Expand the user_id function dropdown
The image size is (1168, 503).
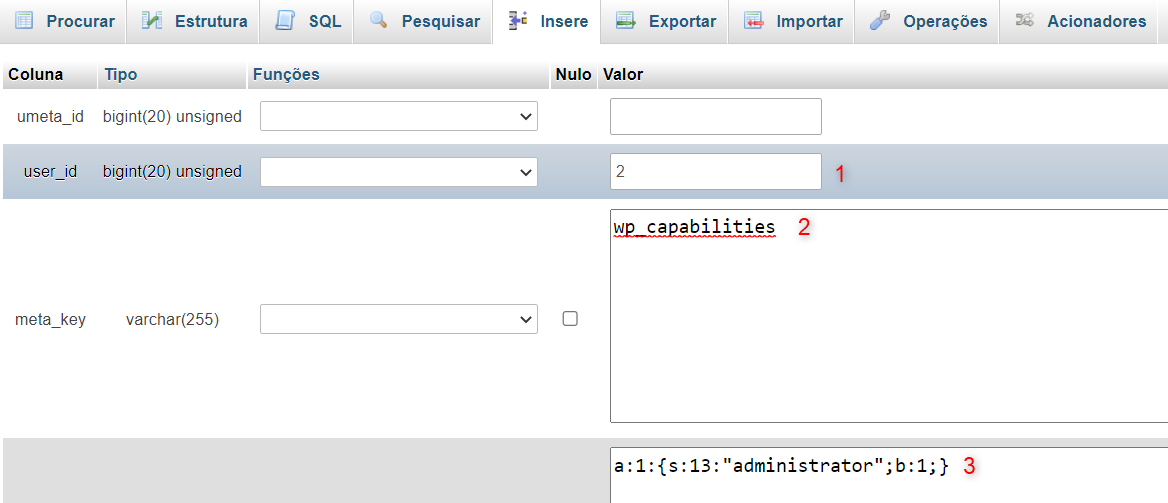point(399,172)
